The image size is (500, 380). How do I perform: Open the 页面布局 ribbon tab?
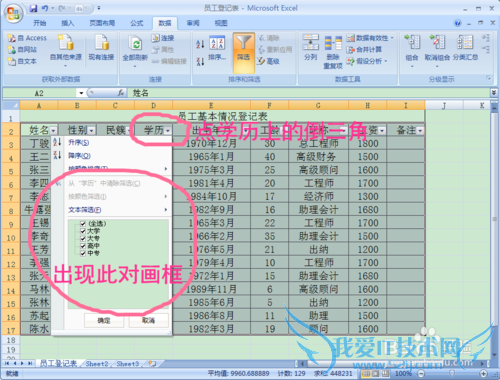coord(102,23)
